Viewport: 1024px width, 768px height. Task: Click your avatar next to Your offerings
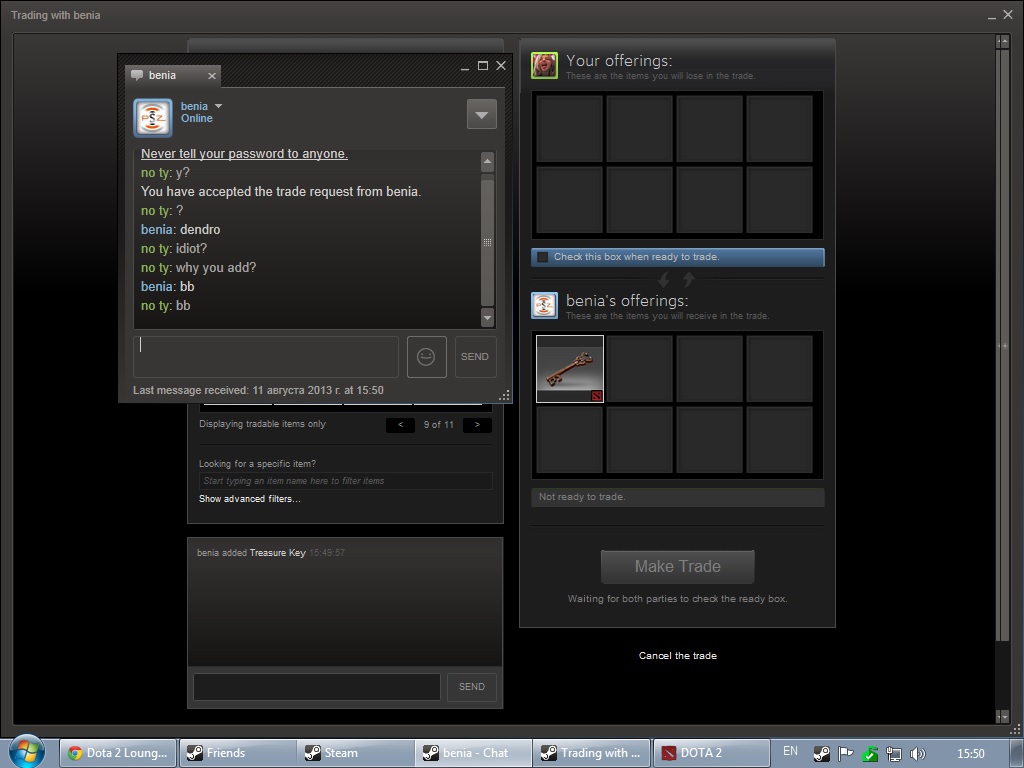point(544,65)
